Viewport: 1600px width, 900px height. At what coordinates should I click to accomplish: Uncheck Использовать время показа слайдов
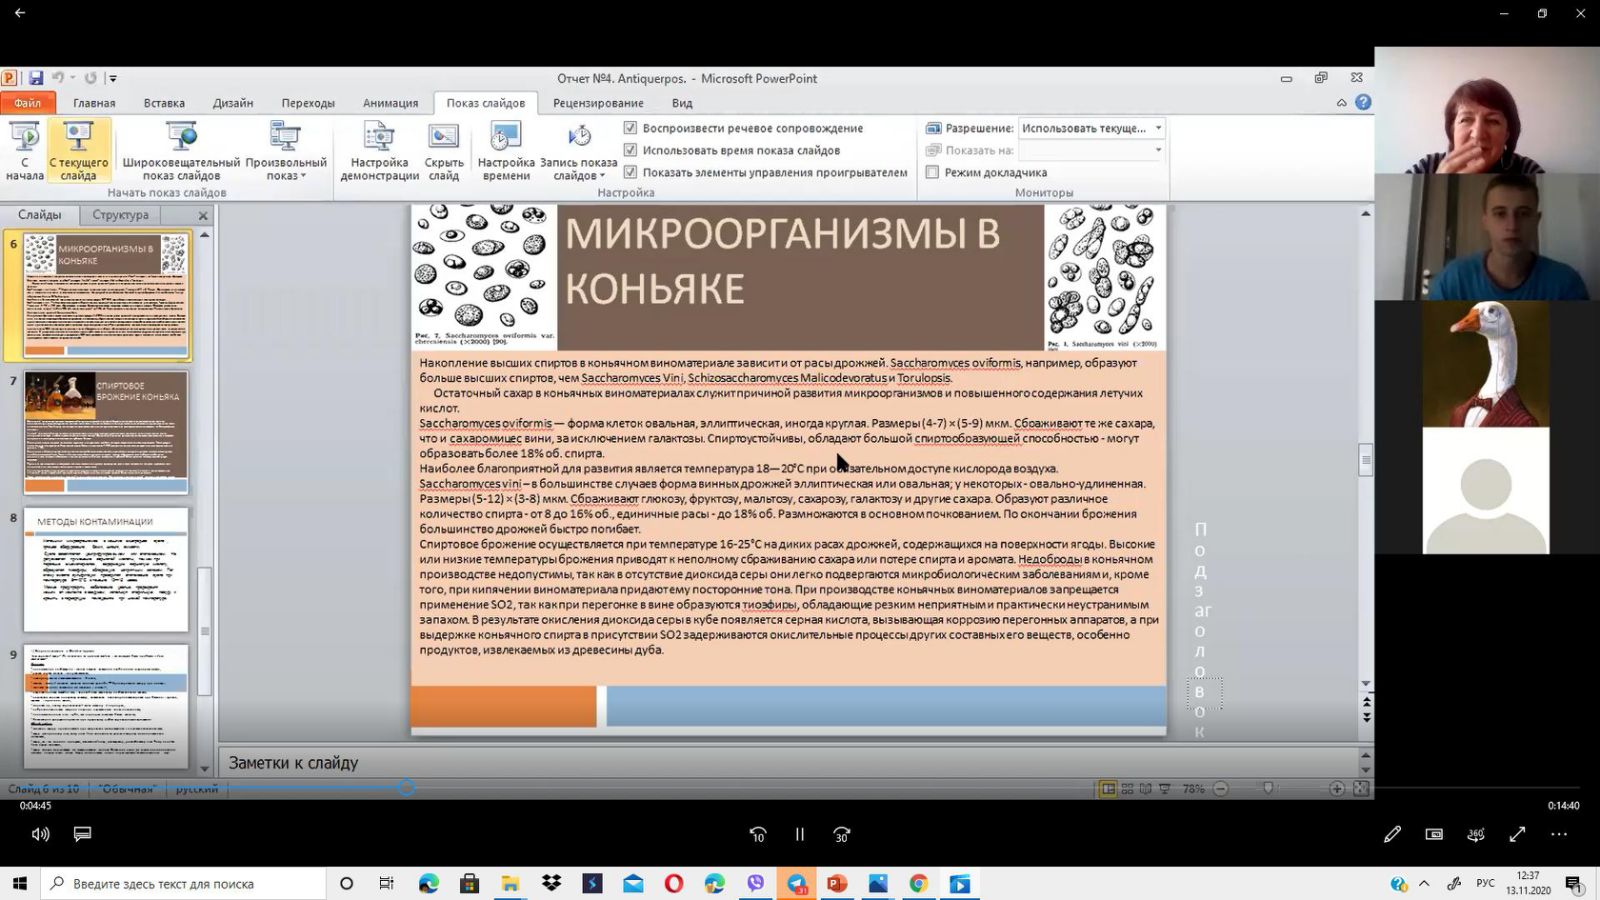(x=630, y=150)
